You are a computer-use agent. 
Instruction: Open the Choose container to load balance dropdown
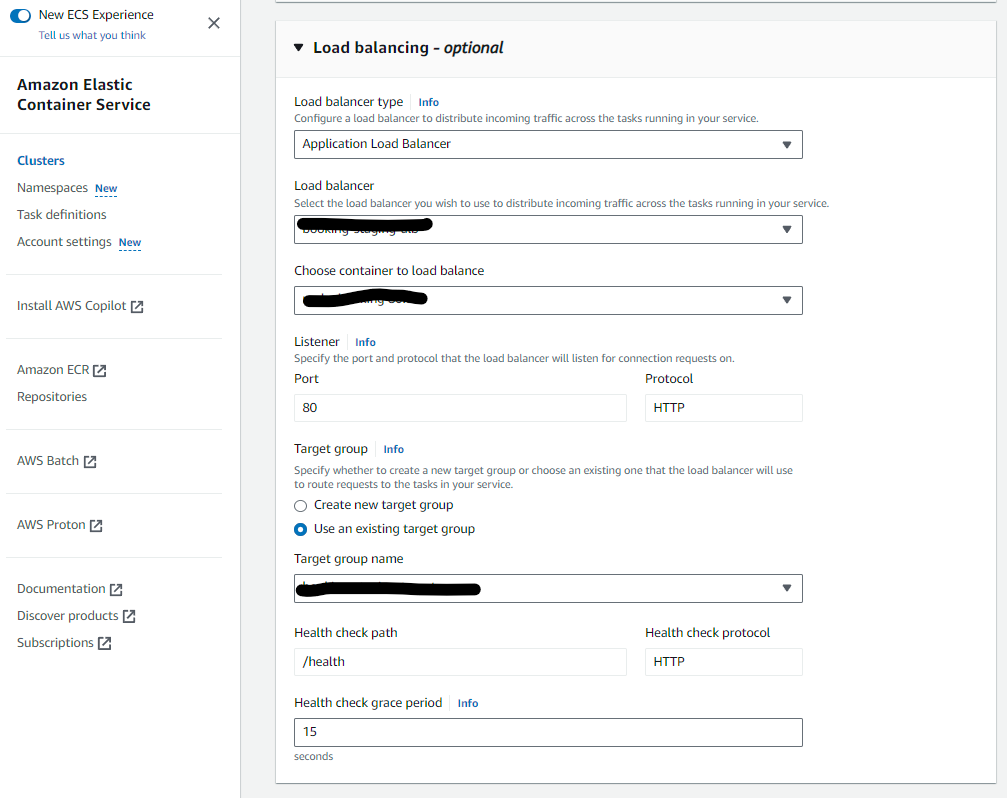548,300
